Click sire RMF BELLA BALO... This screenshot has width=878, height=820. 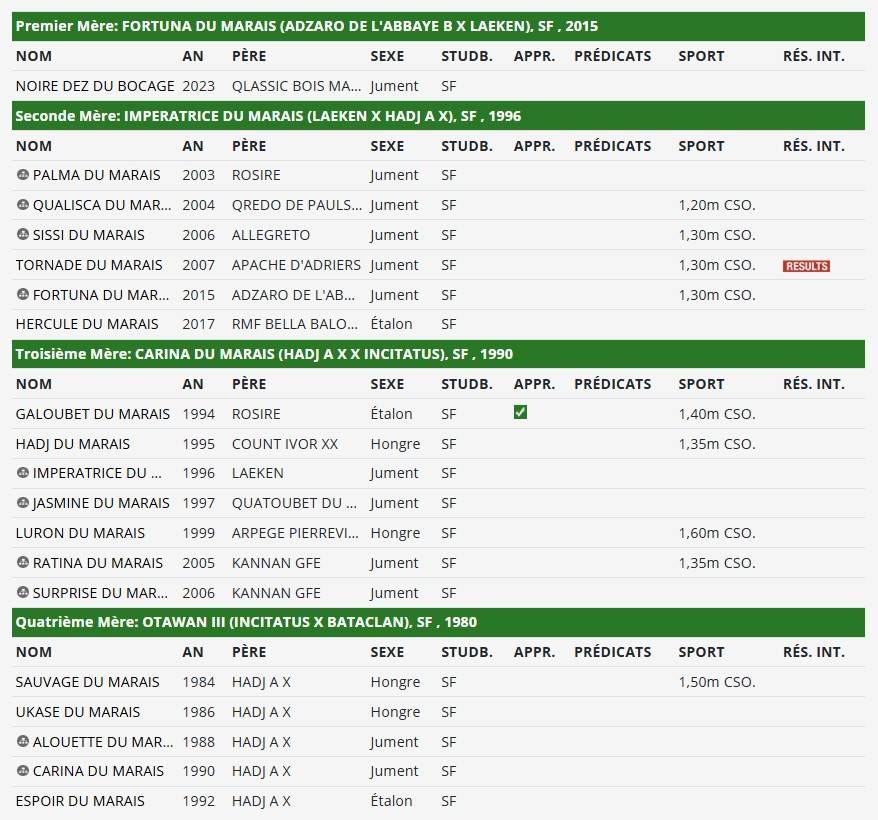[295, 324]
